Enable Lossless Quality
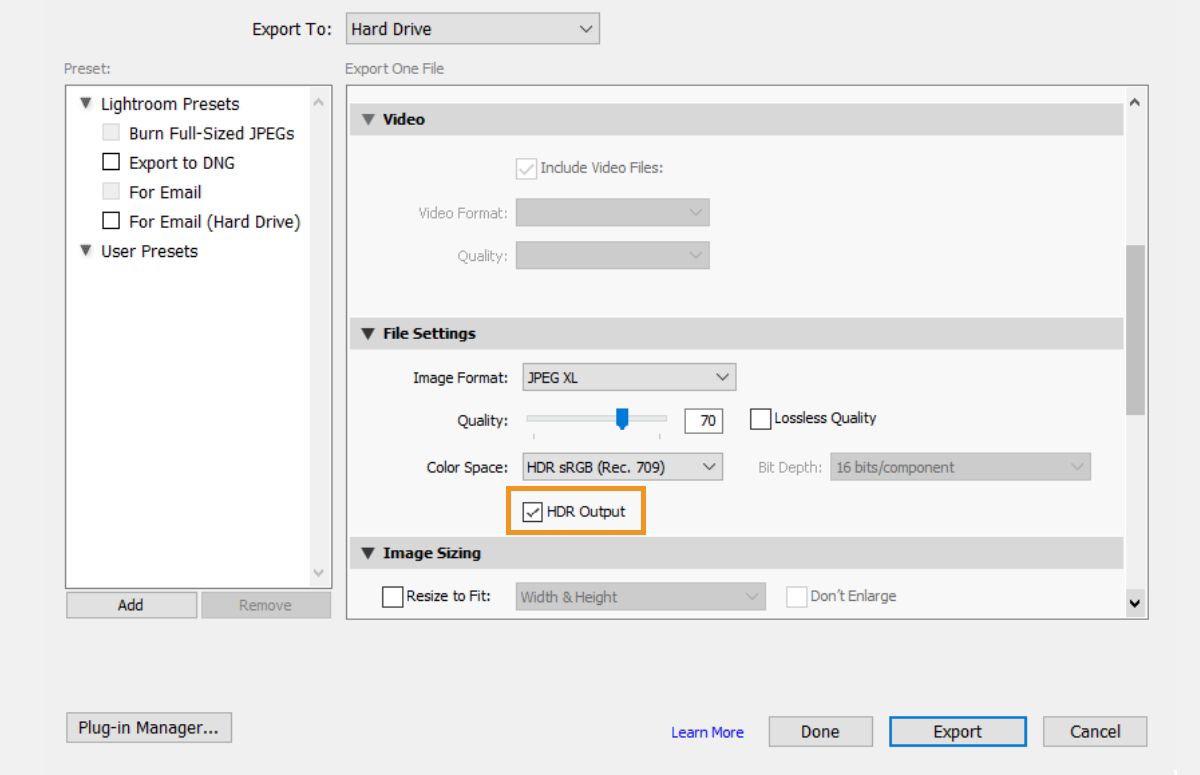The width and height of the screenshot is (1200, 775). tap(760, 419)
